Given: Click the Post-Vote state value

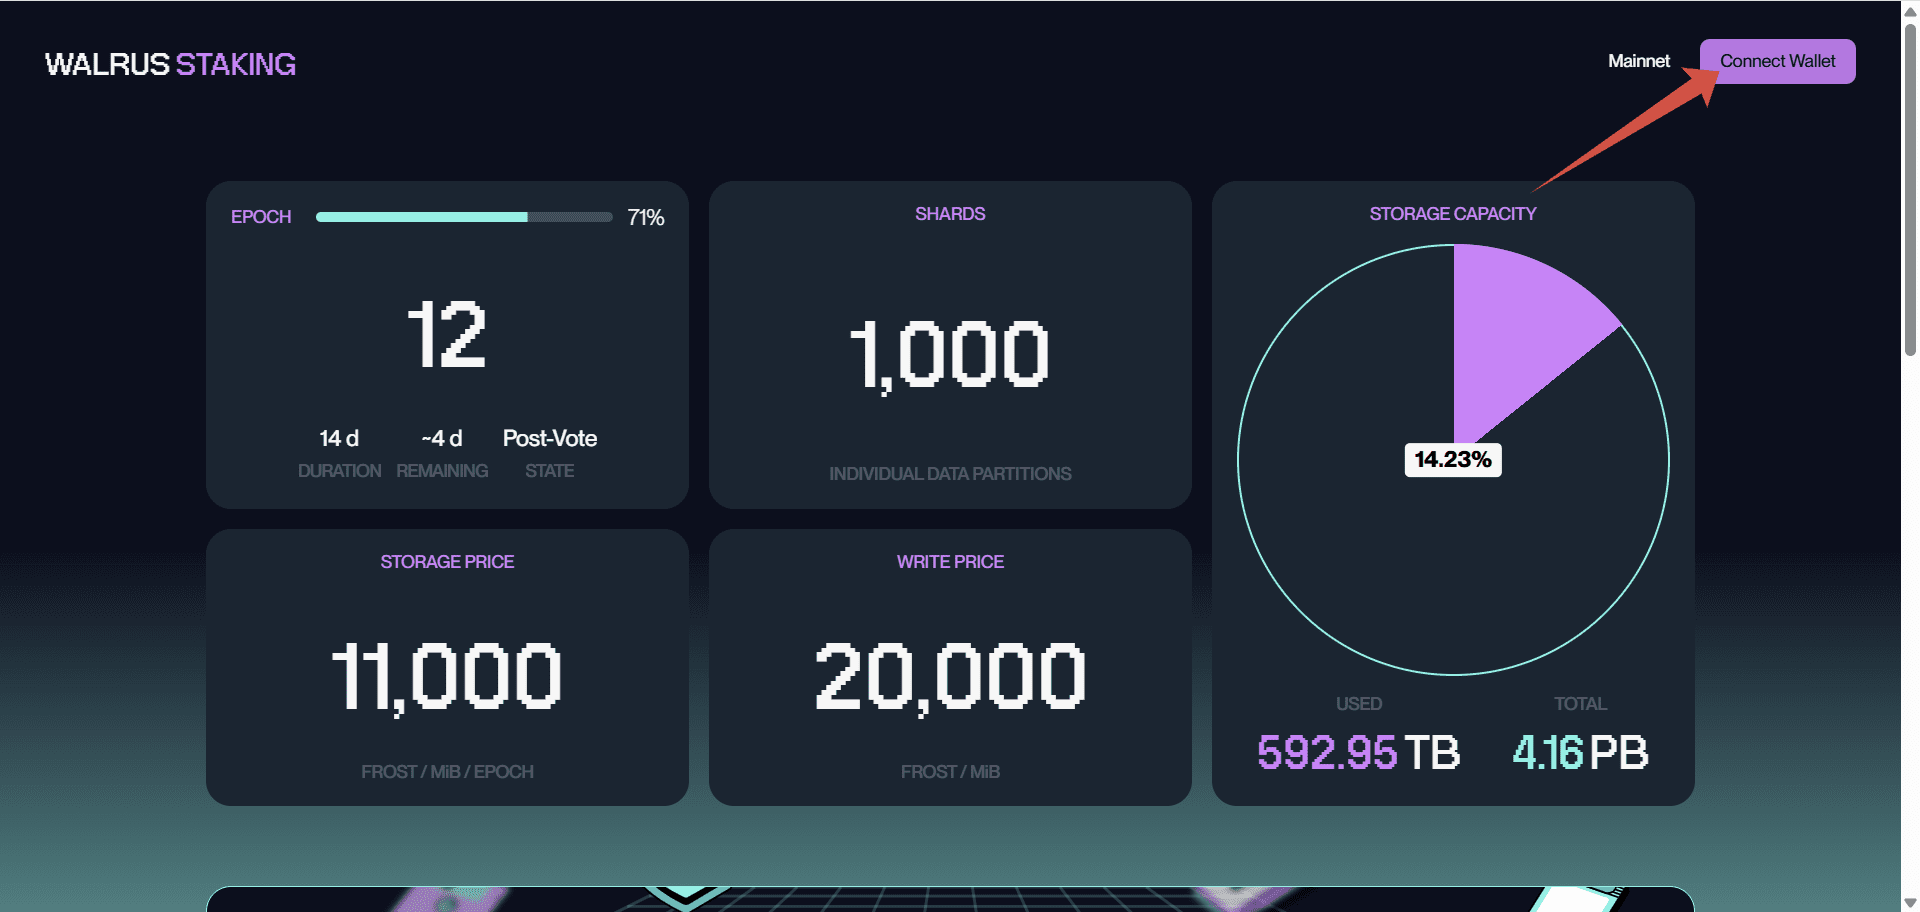Looking at the screenshot, I should [x=549, y=439].
